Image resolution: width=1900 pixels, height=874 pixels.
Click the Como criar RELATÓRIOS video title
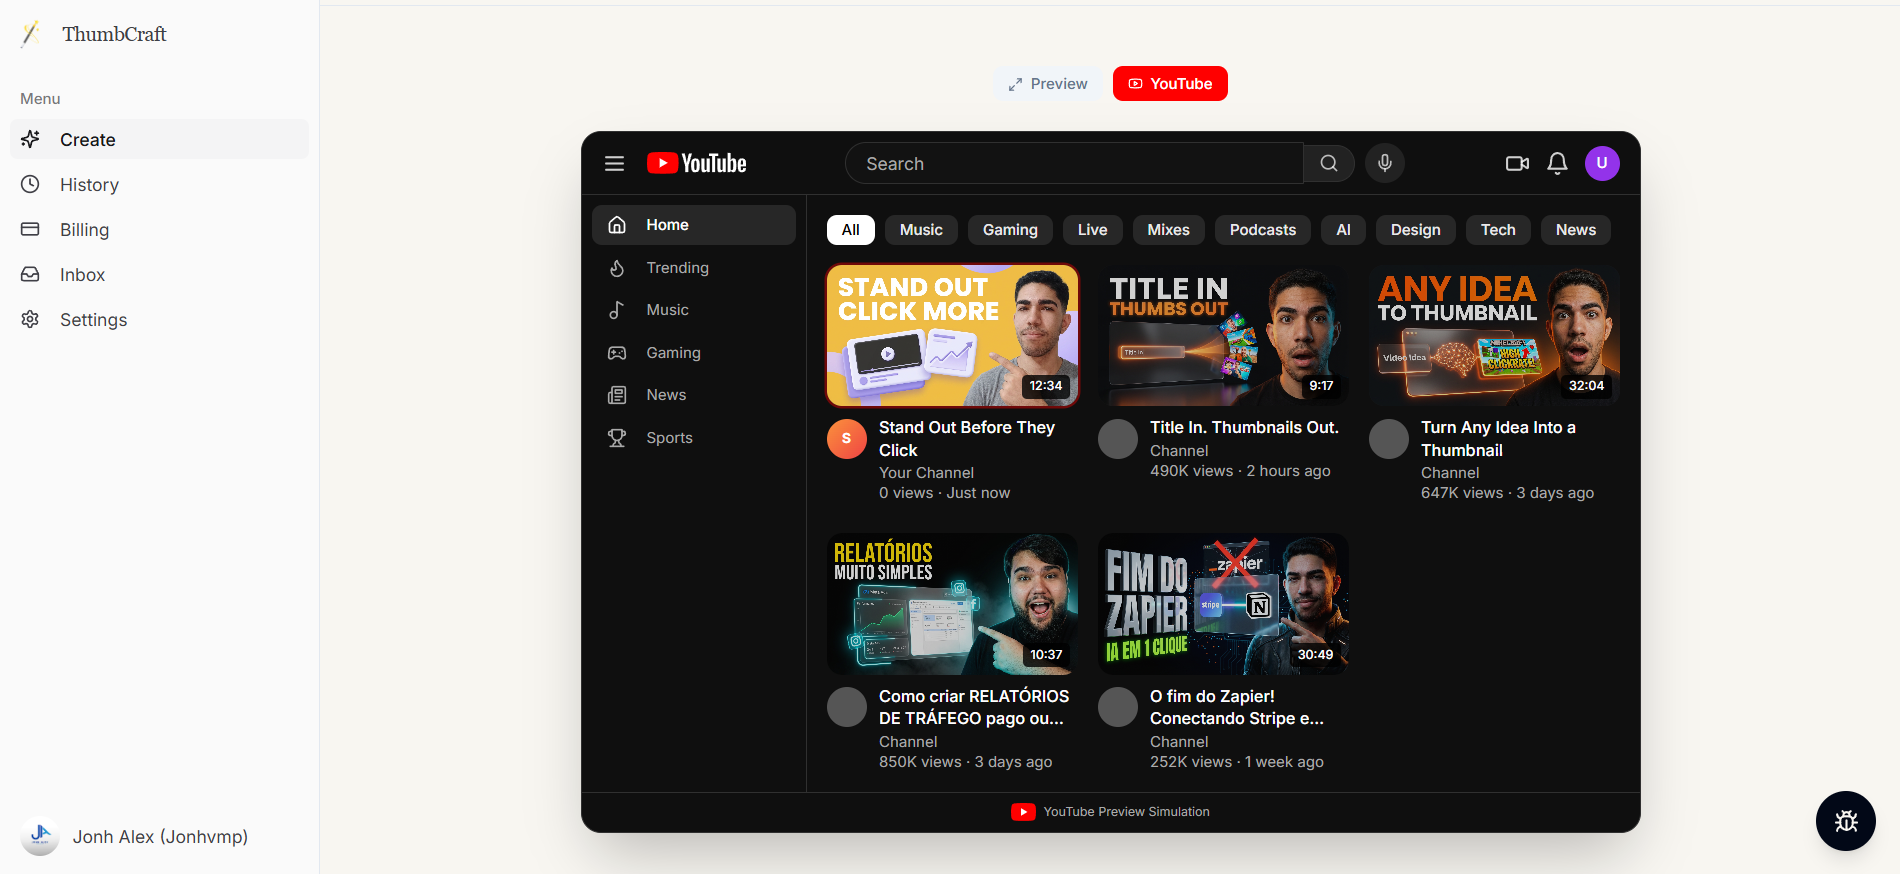pos(974,707)
